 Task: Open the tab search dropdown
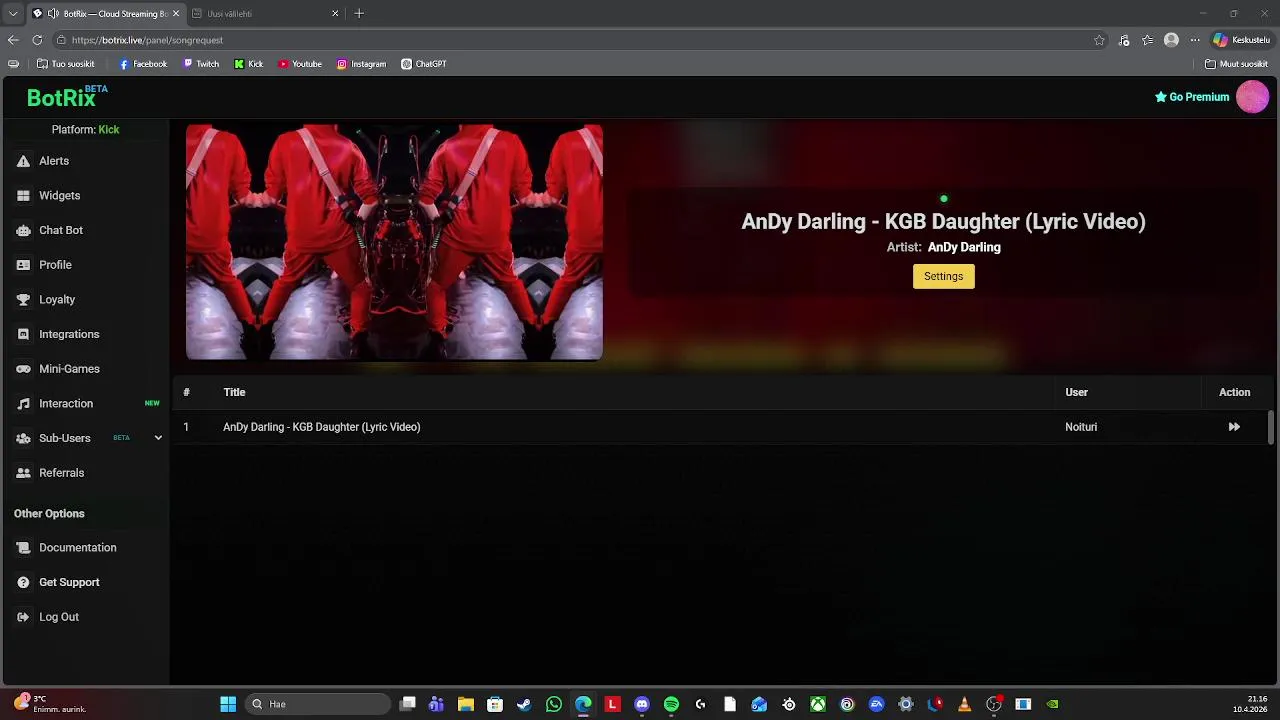point(12,13)
